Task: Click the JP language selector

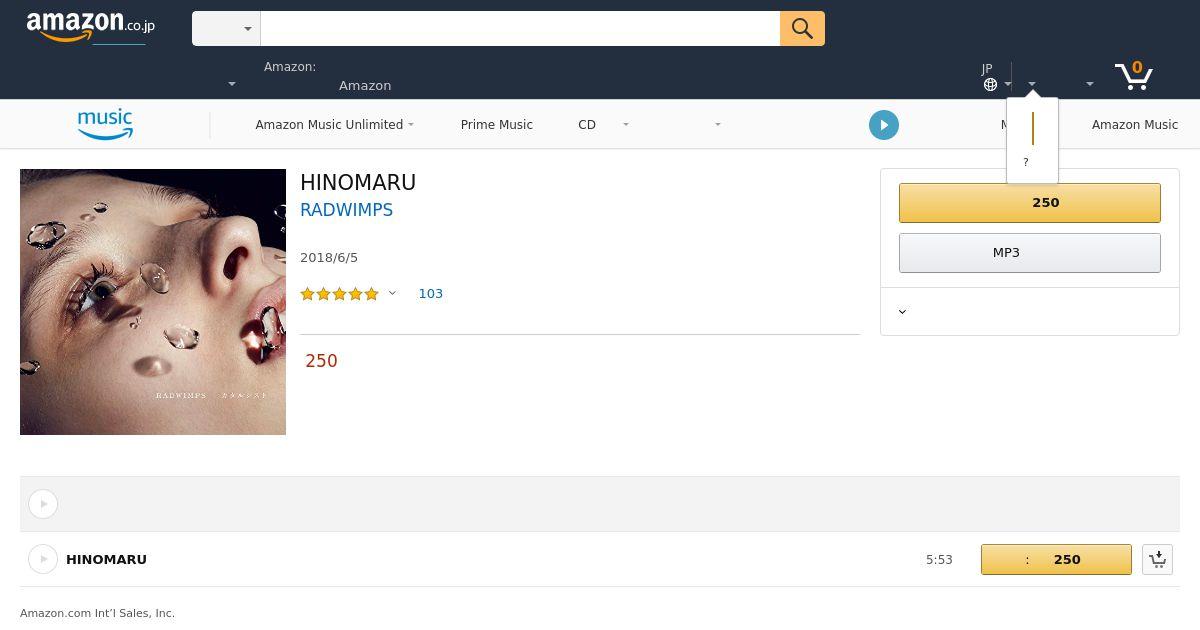Action: click(x=987, y=69)
